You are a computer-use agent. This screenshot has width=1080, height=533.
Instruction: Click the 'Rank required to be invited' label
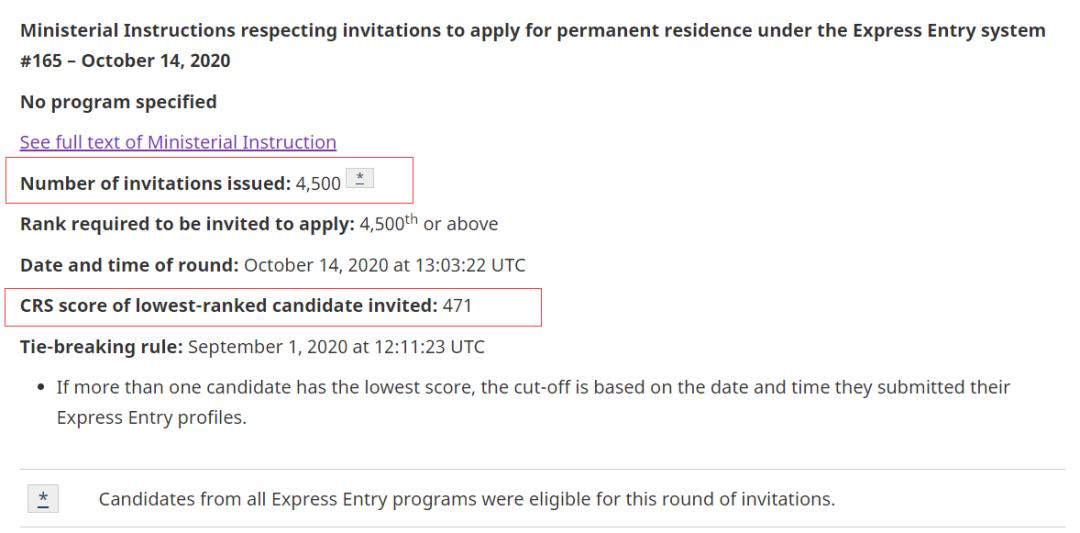[187, 224]
